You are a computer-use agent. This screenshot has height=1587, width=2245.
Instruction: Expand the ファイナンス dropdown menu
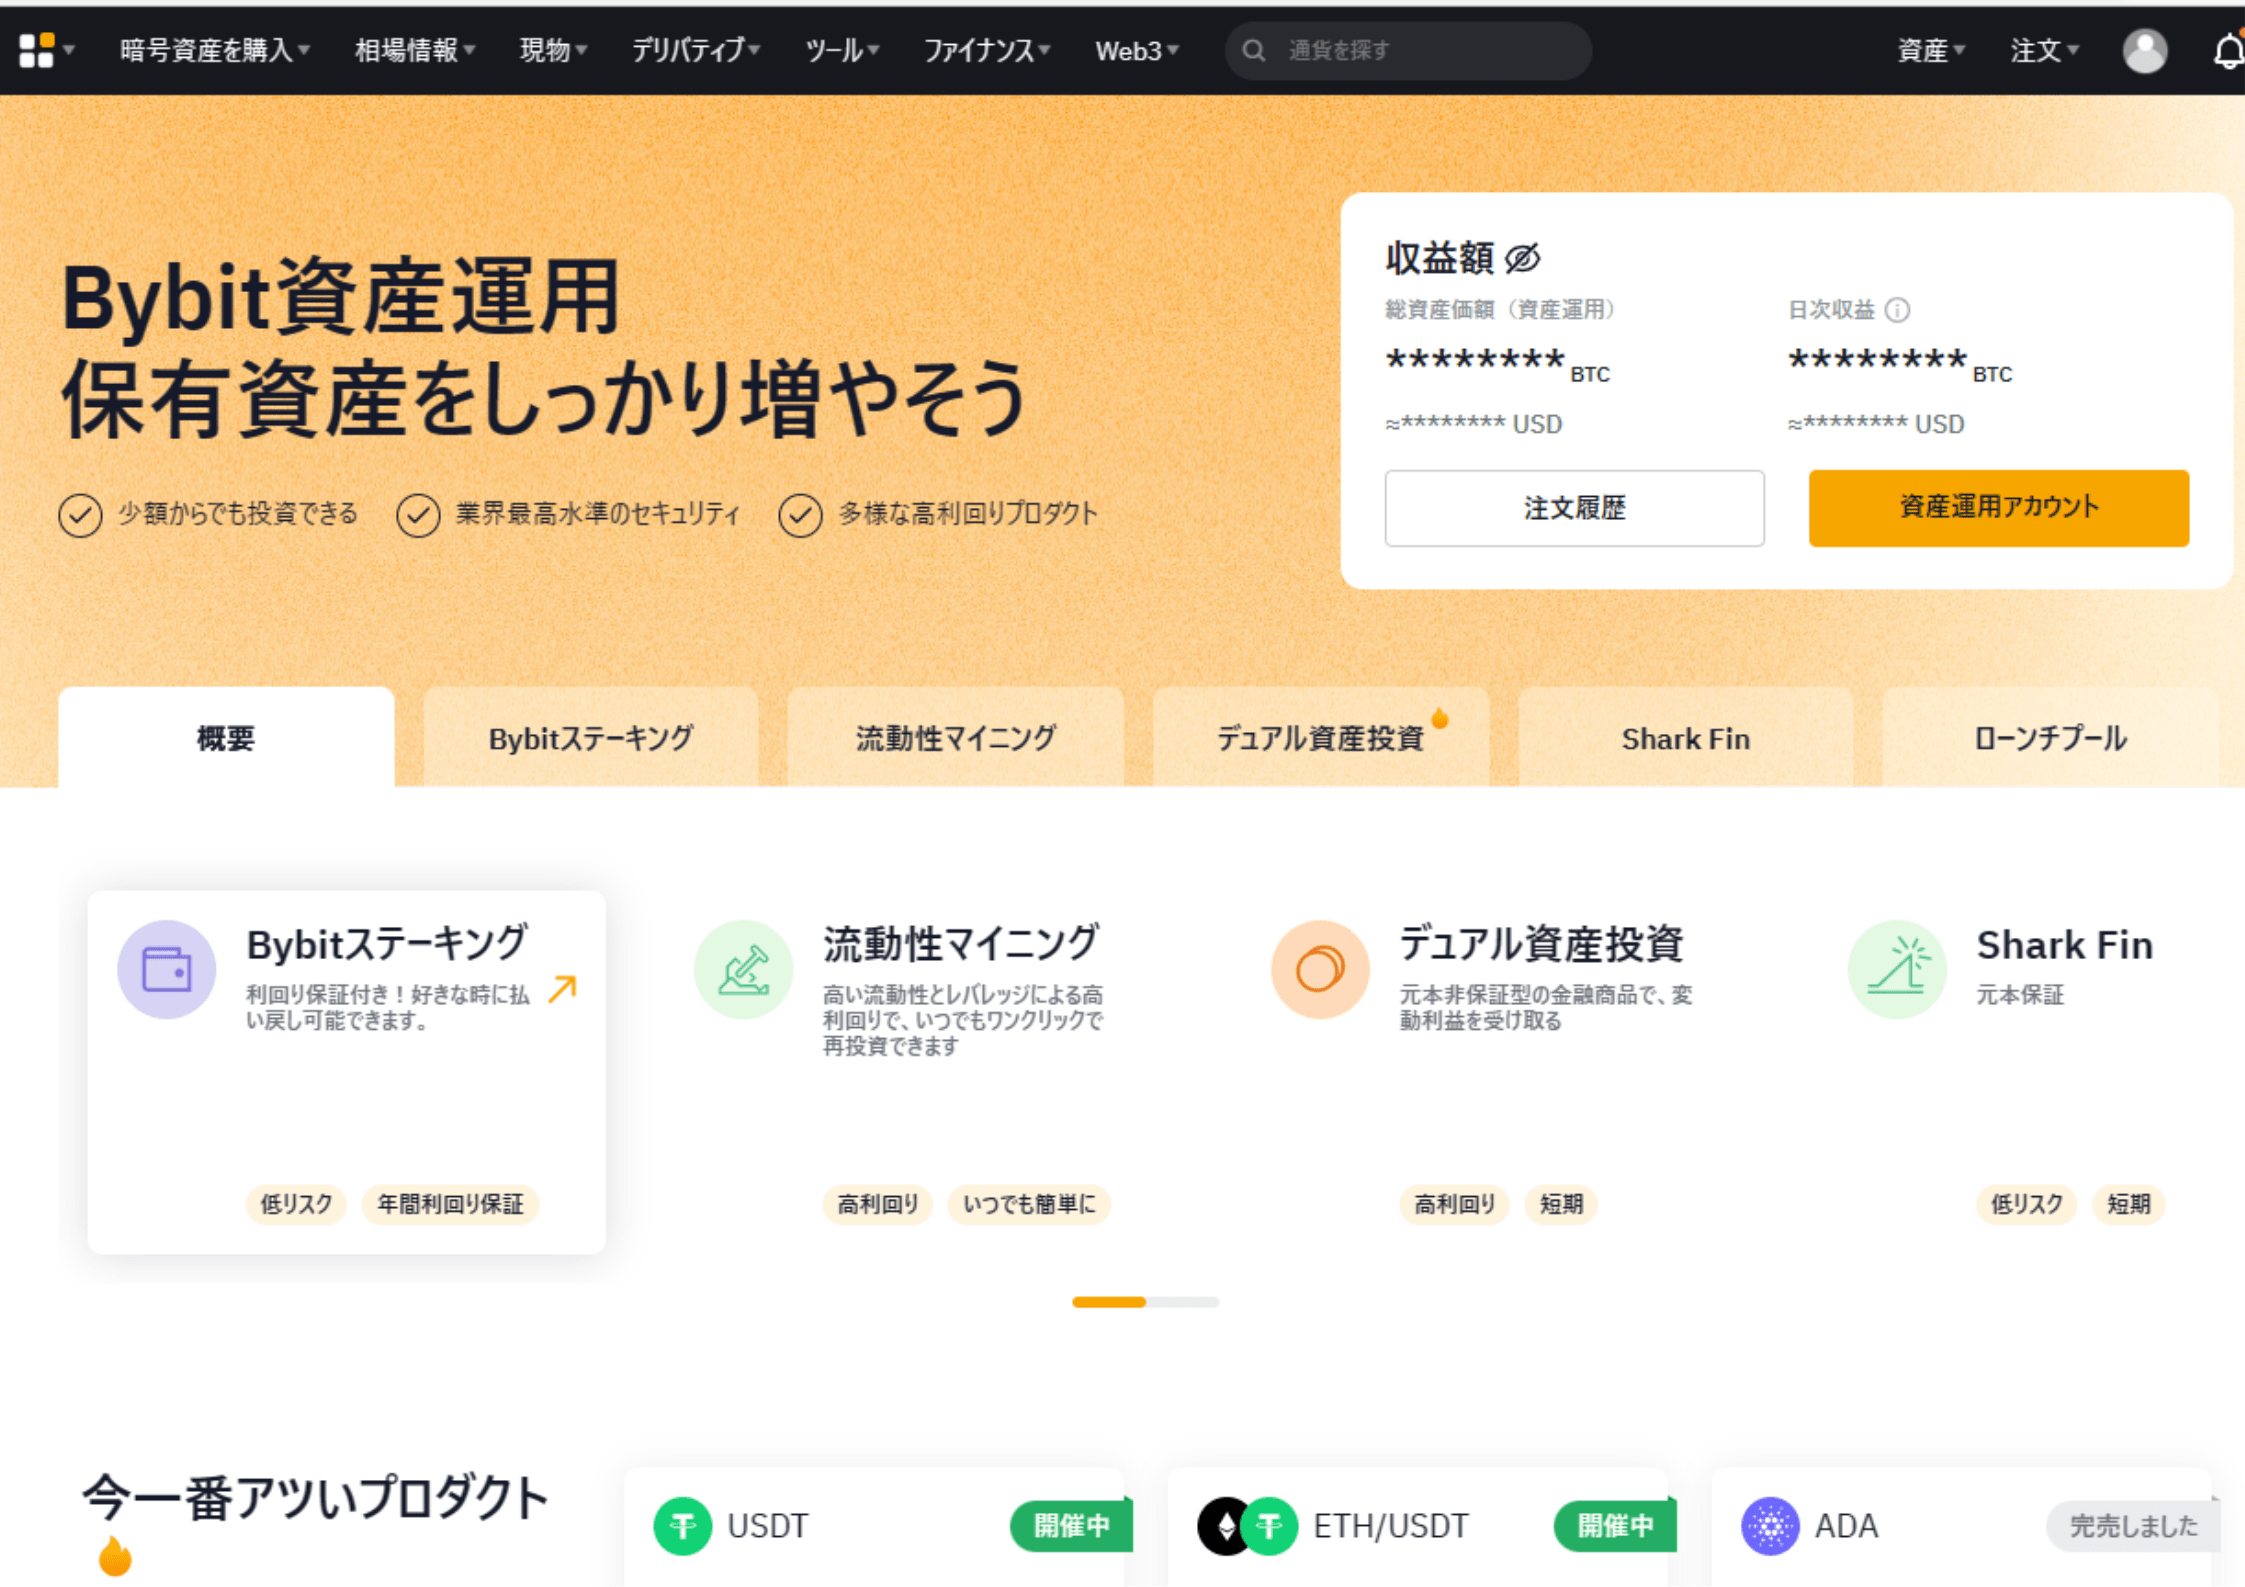(986, 50)
